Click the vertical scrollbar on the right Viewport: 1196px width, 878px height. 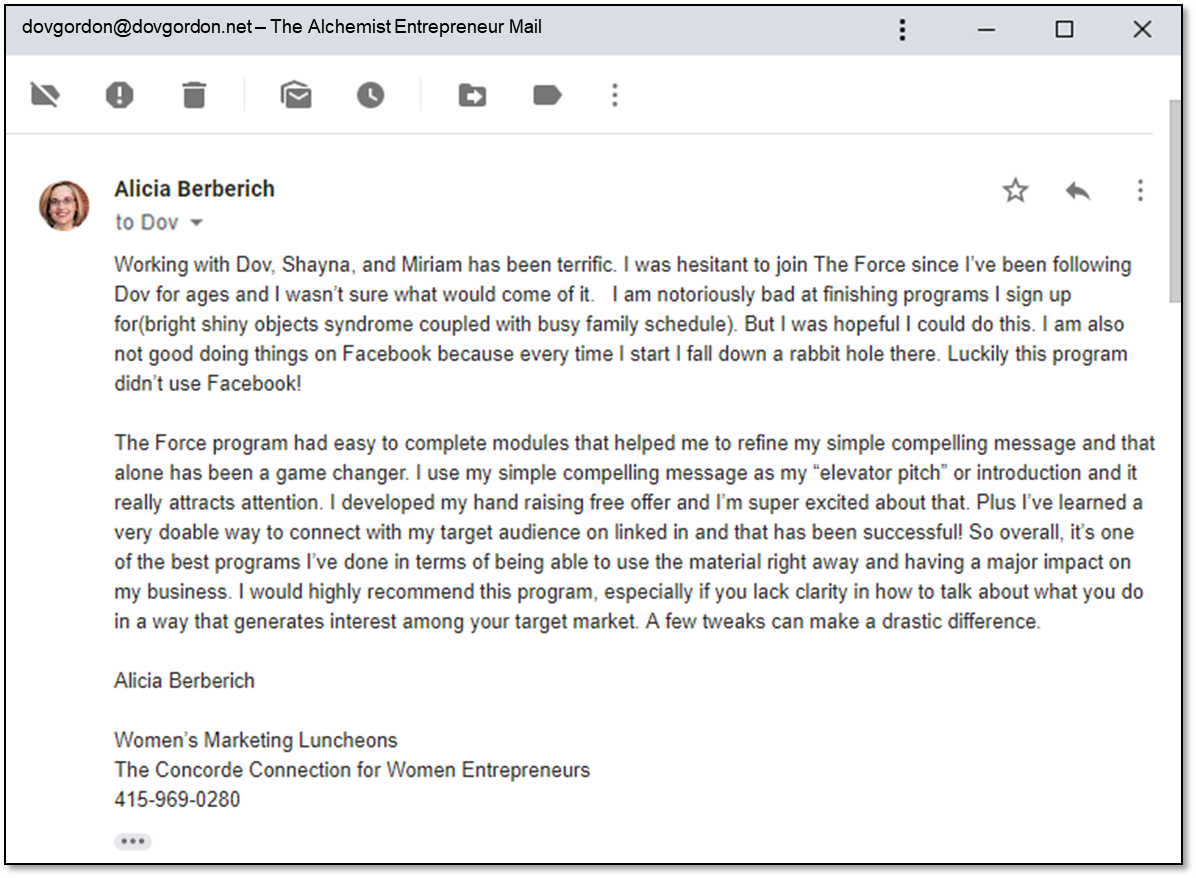click(x=1174, y=200)
